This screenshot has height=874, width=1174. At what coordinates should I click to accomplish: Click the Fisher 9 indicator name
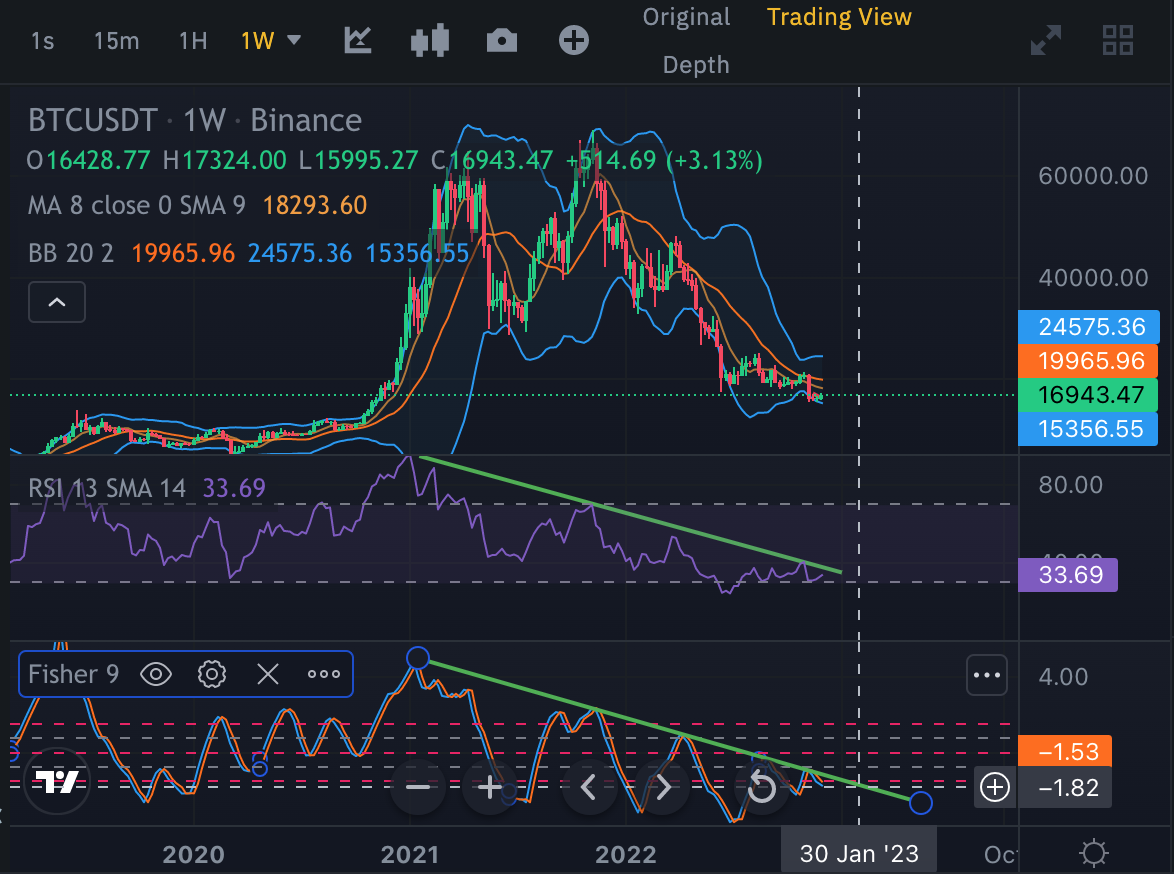point(73,674)
